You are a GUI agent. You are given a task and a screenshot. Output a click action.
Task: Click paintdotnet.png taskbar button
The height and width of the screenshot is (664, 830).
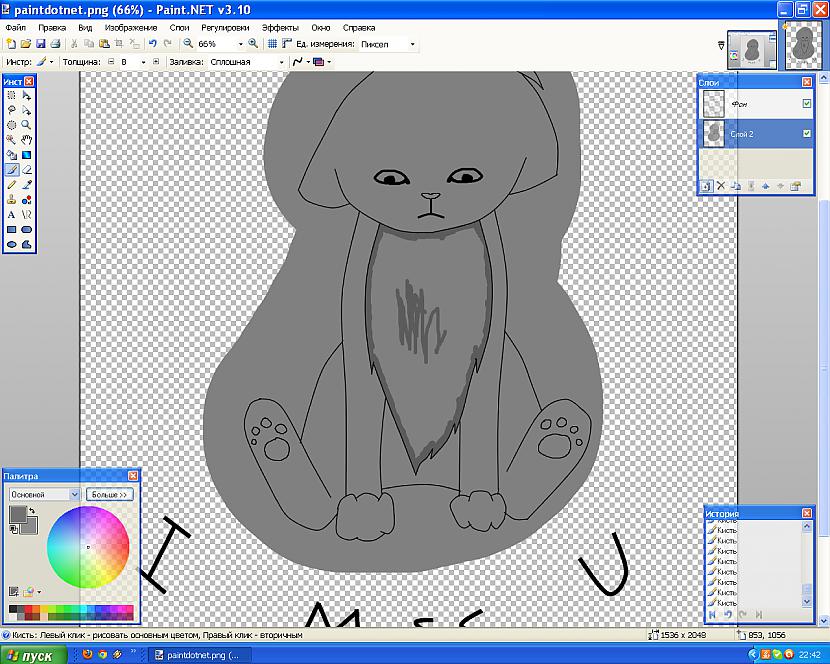coord(197,655)
